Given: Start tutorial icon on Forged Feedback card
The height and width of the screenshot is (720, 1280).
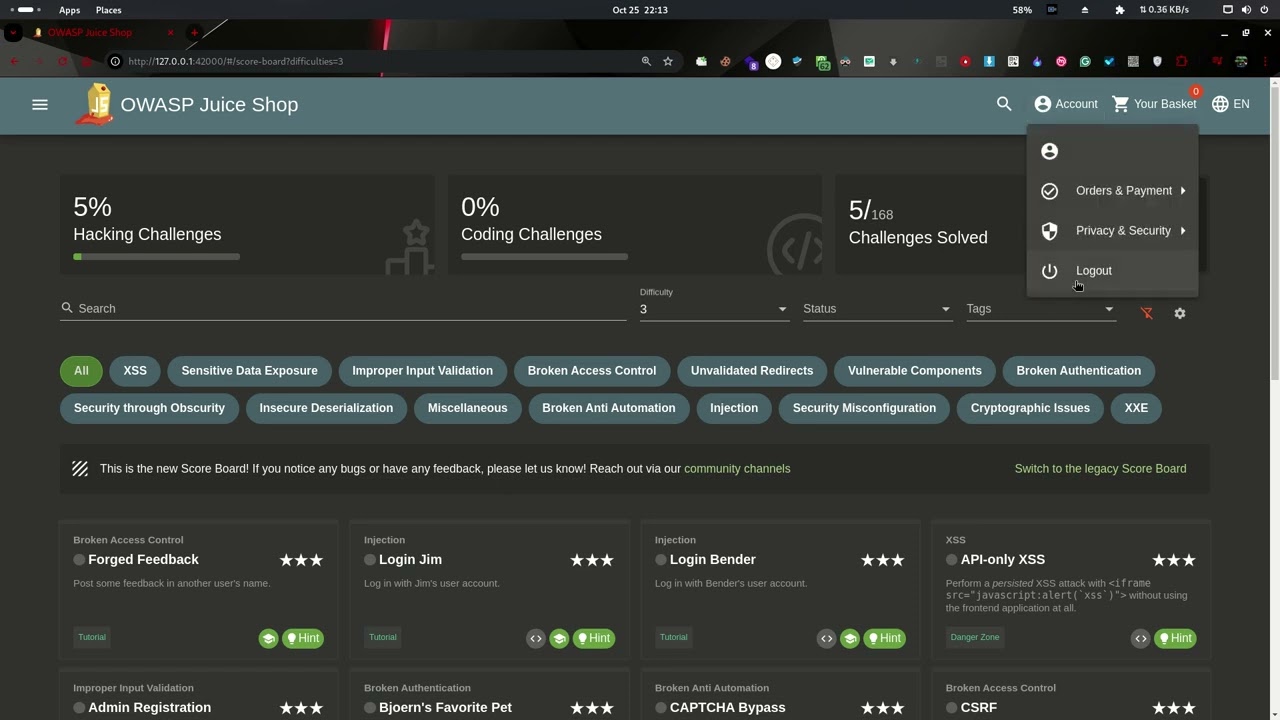Looking at the screenshot, I should tap(268, 638).
